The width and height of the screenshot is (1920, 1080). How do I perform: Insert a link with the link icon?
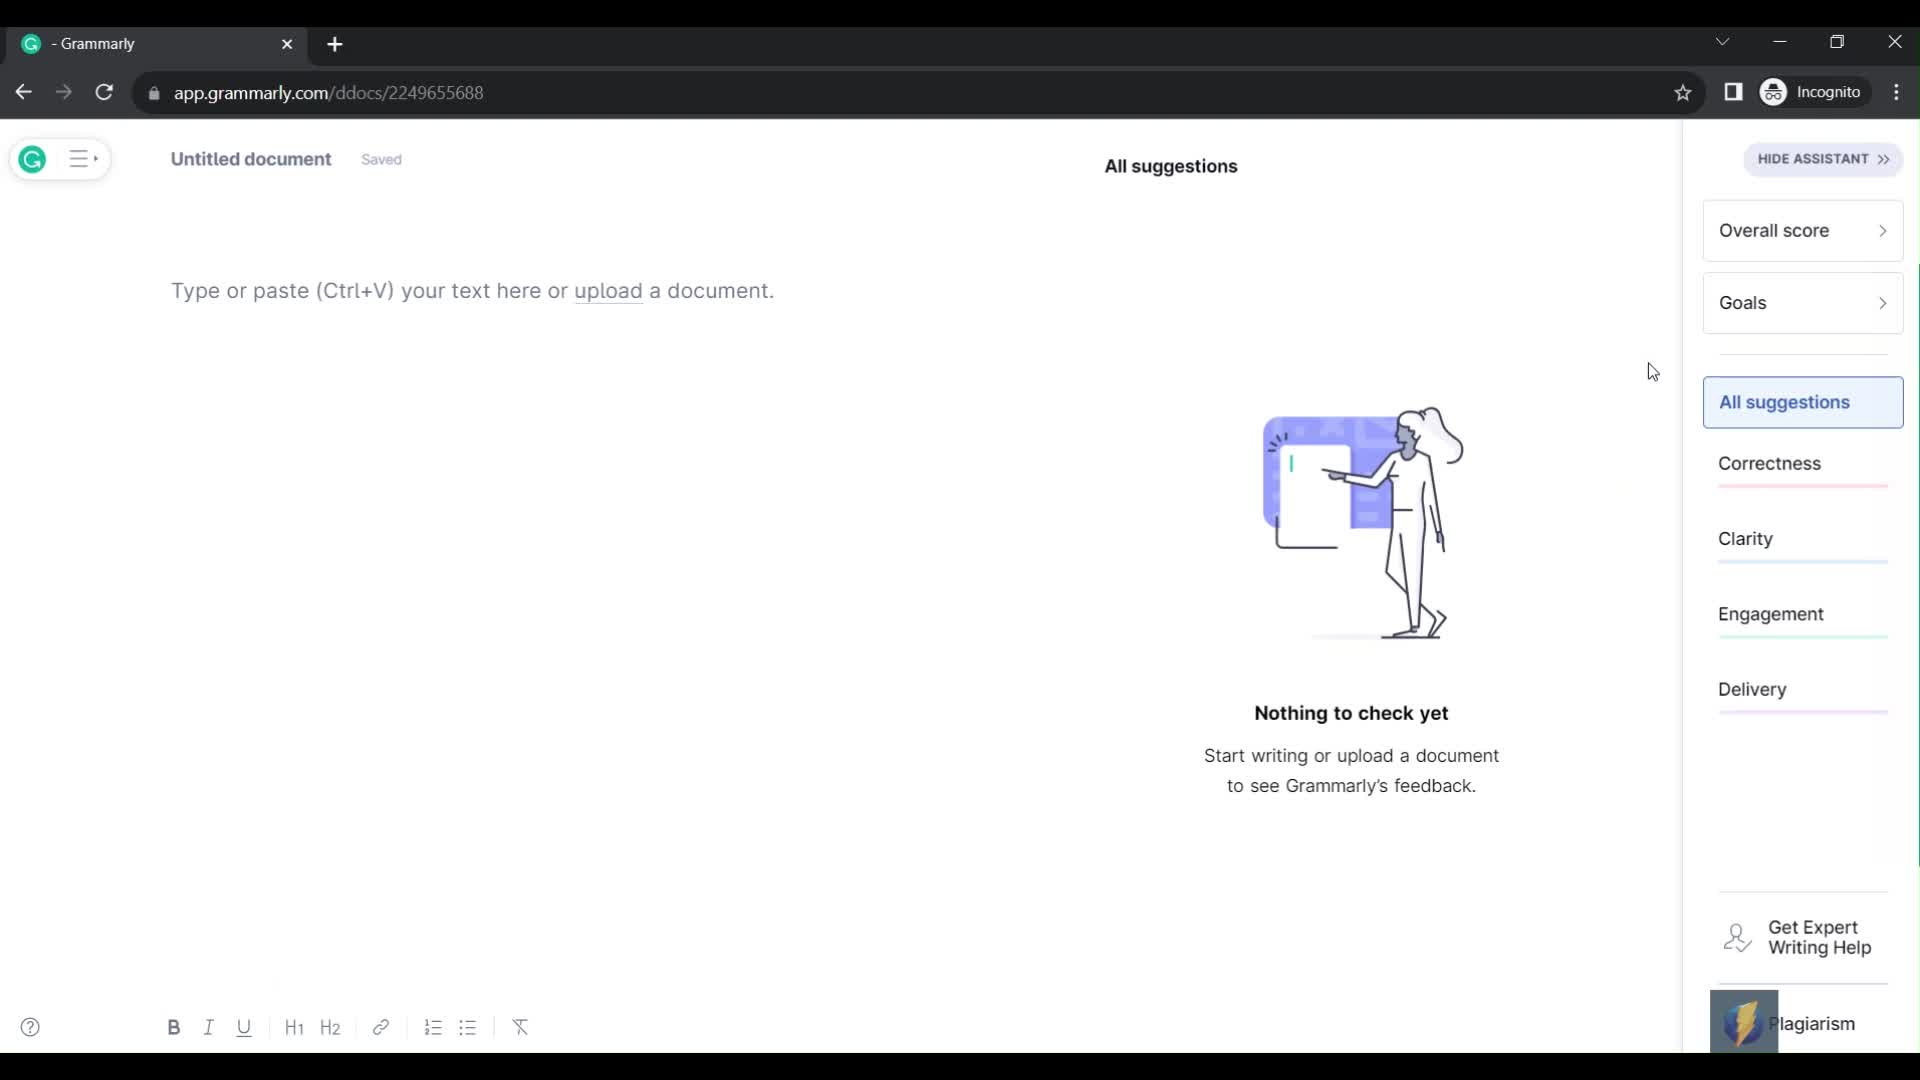[380, 1027]
